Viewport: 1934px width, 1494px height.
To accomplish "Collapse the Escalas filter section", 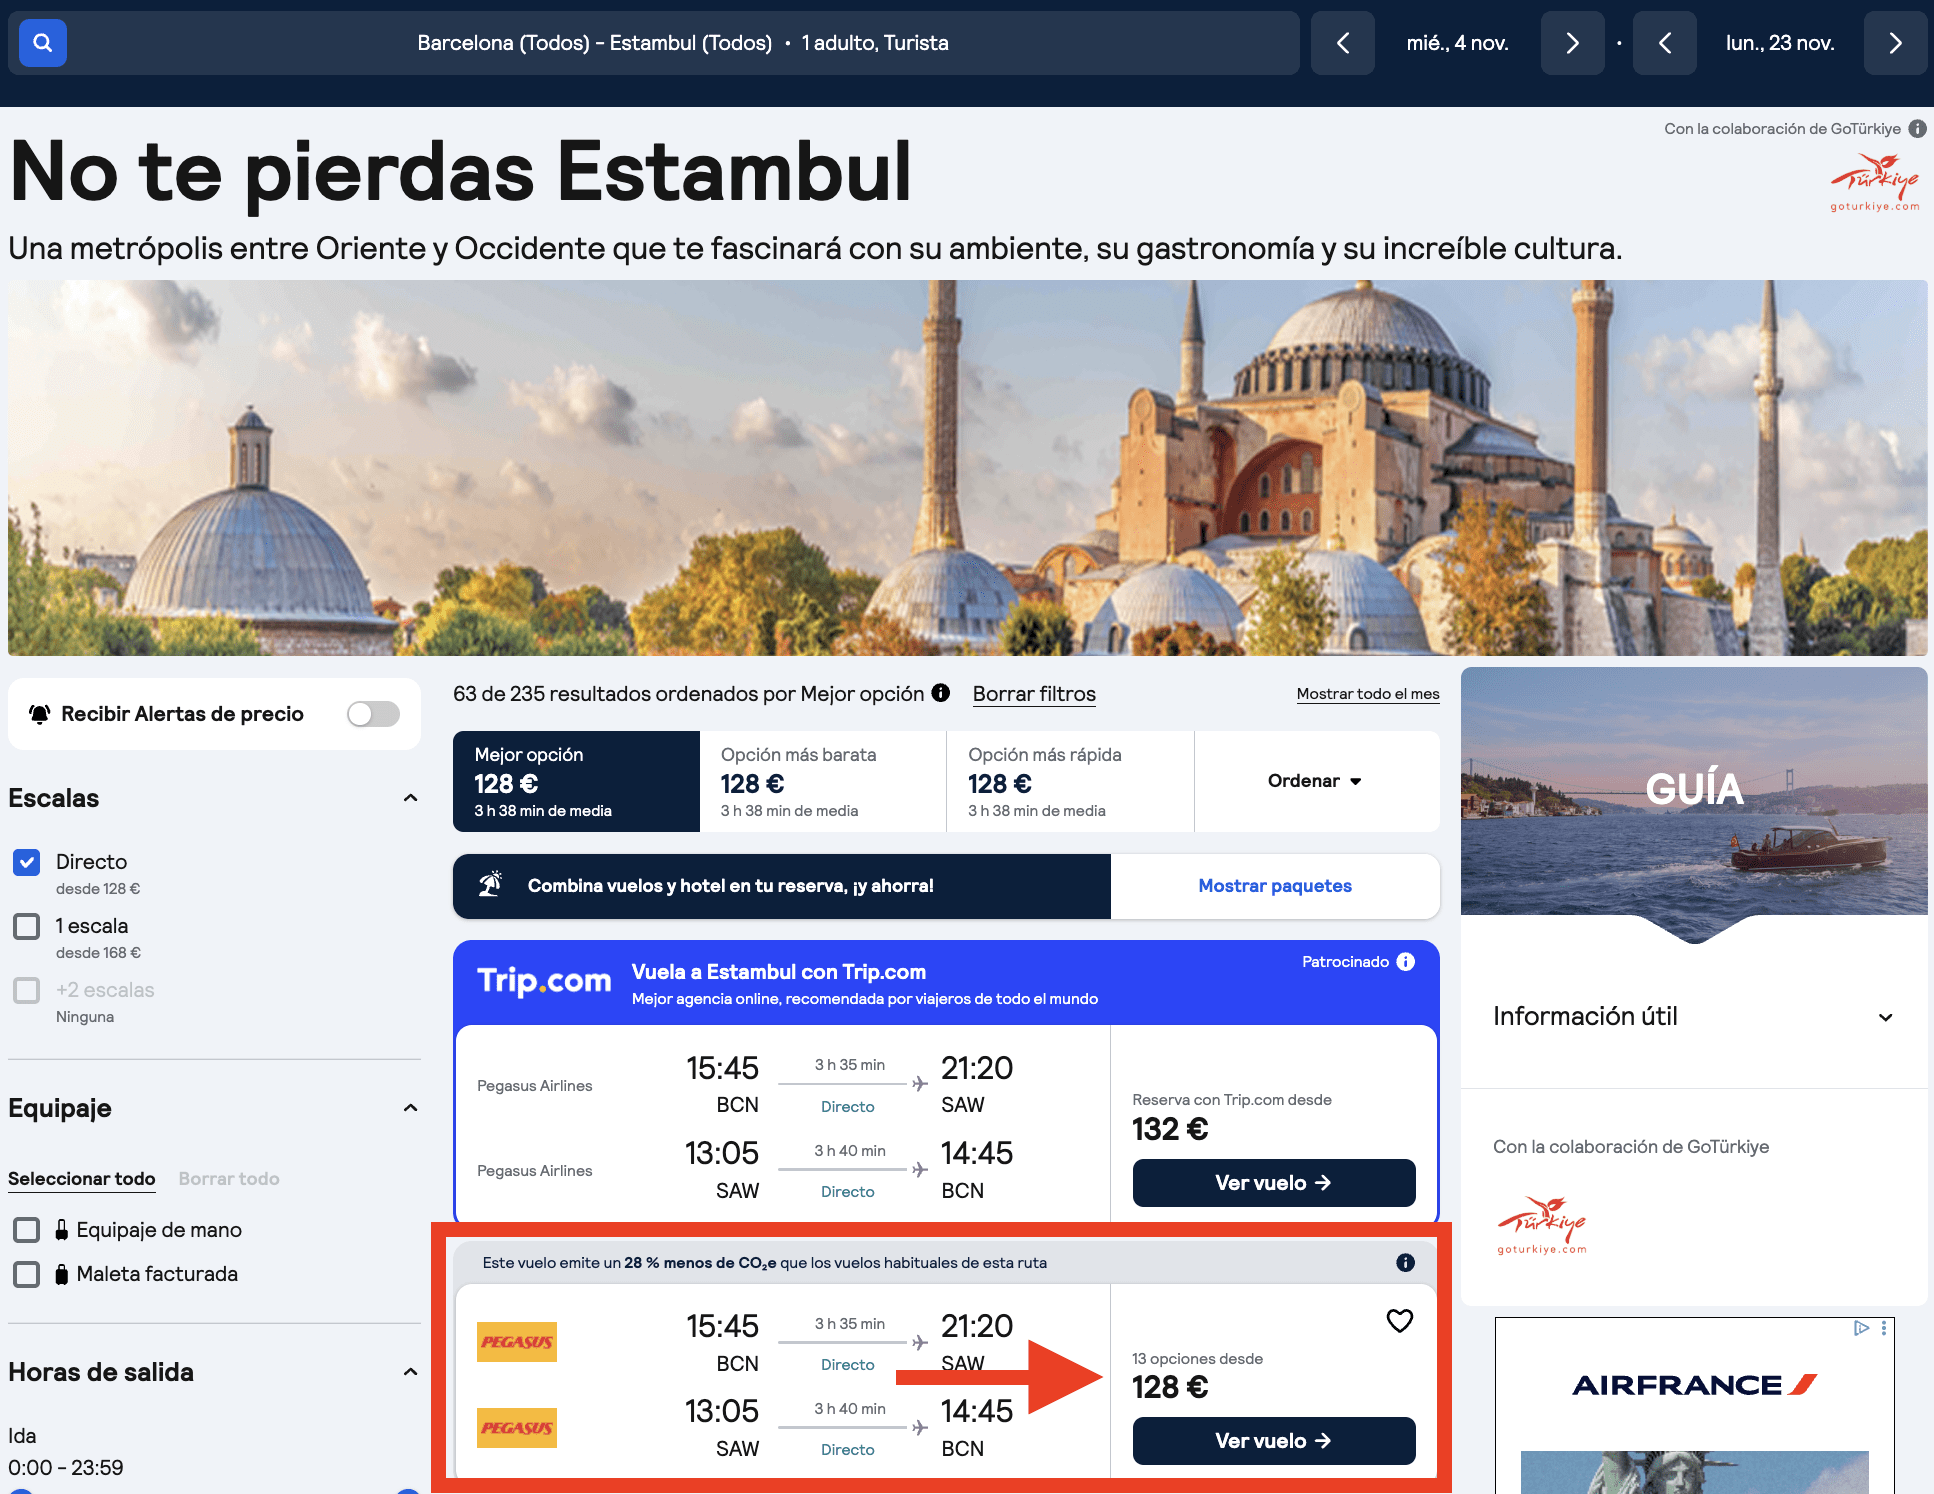I will [410, 798].
